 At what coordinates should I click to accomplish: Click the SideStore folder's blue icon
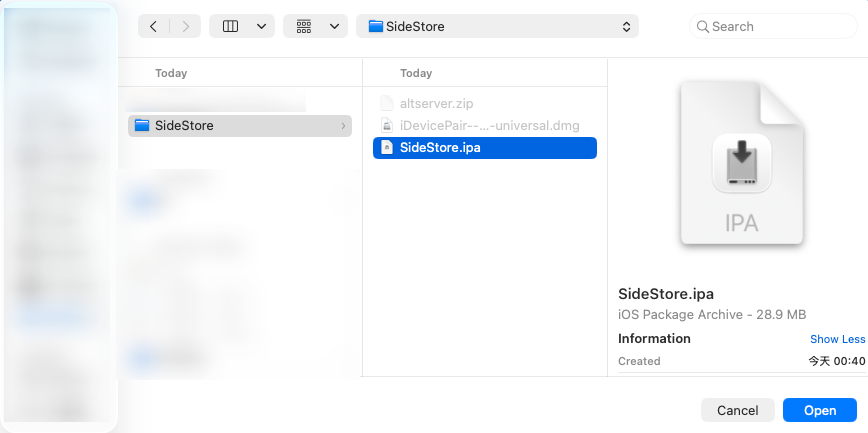point(142,126)
